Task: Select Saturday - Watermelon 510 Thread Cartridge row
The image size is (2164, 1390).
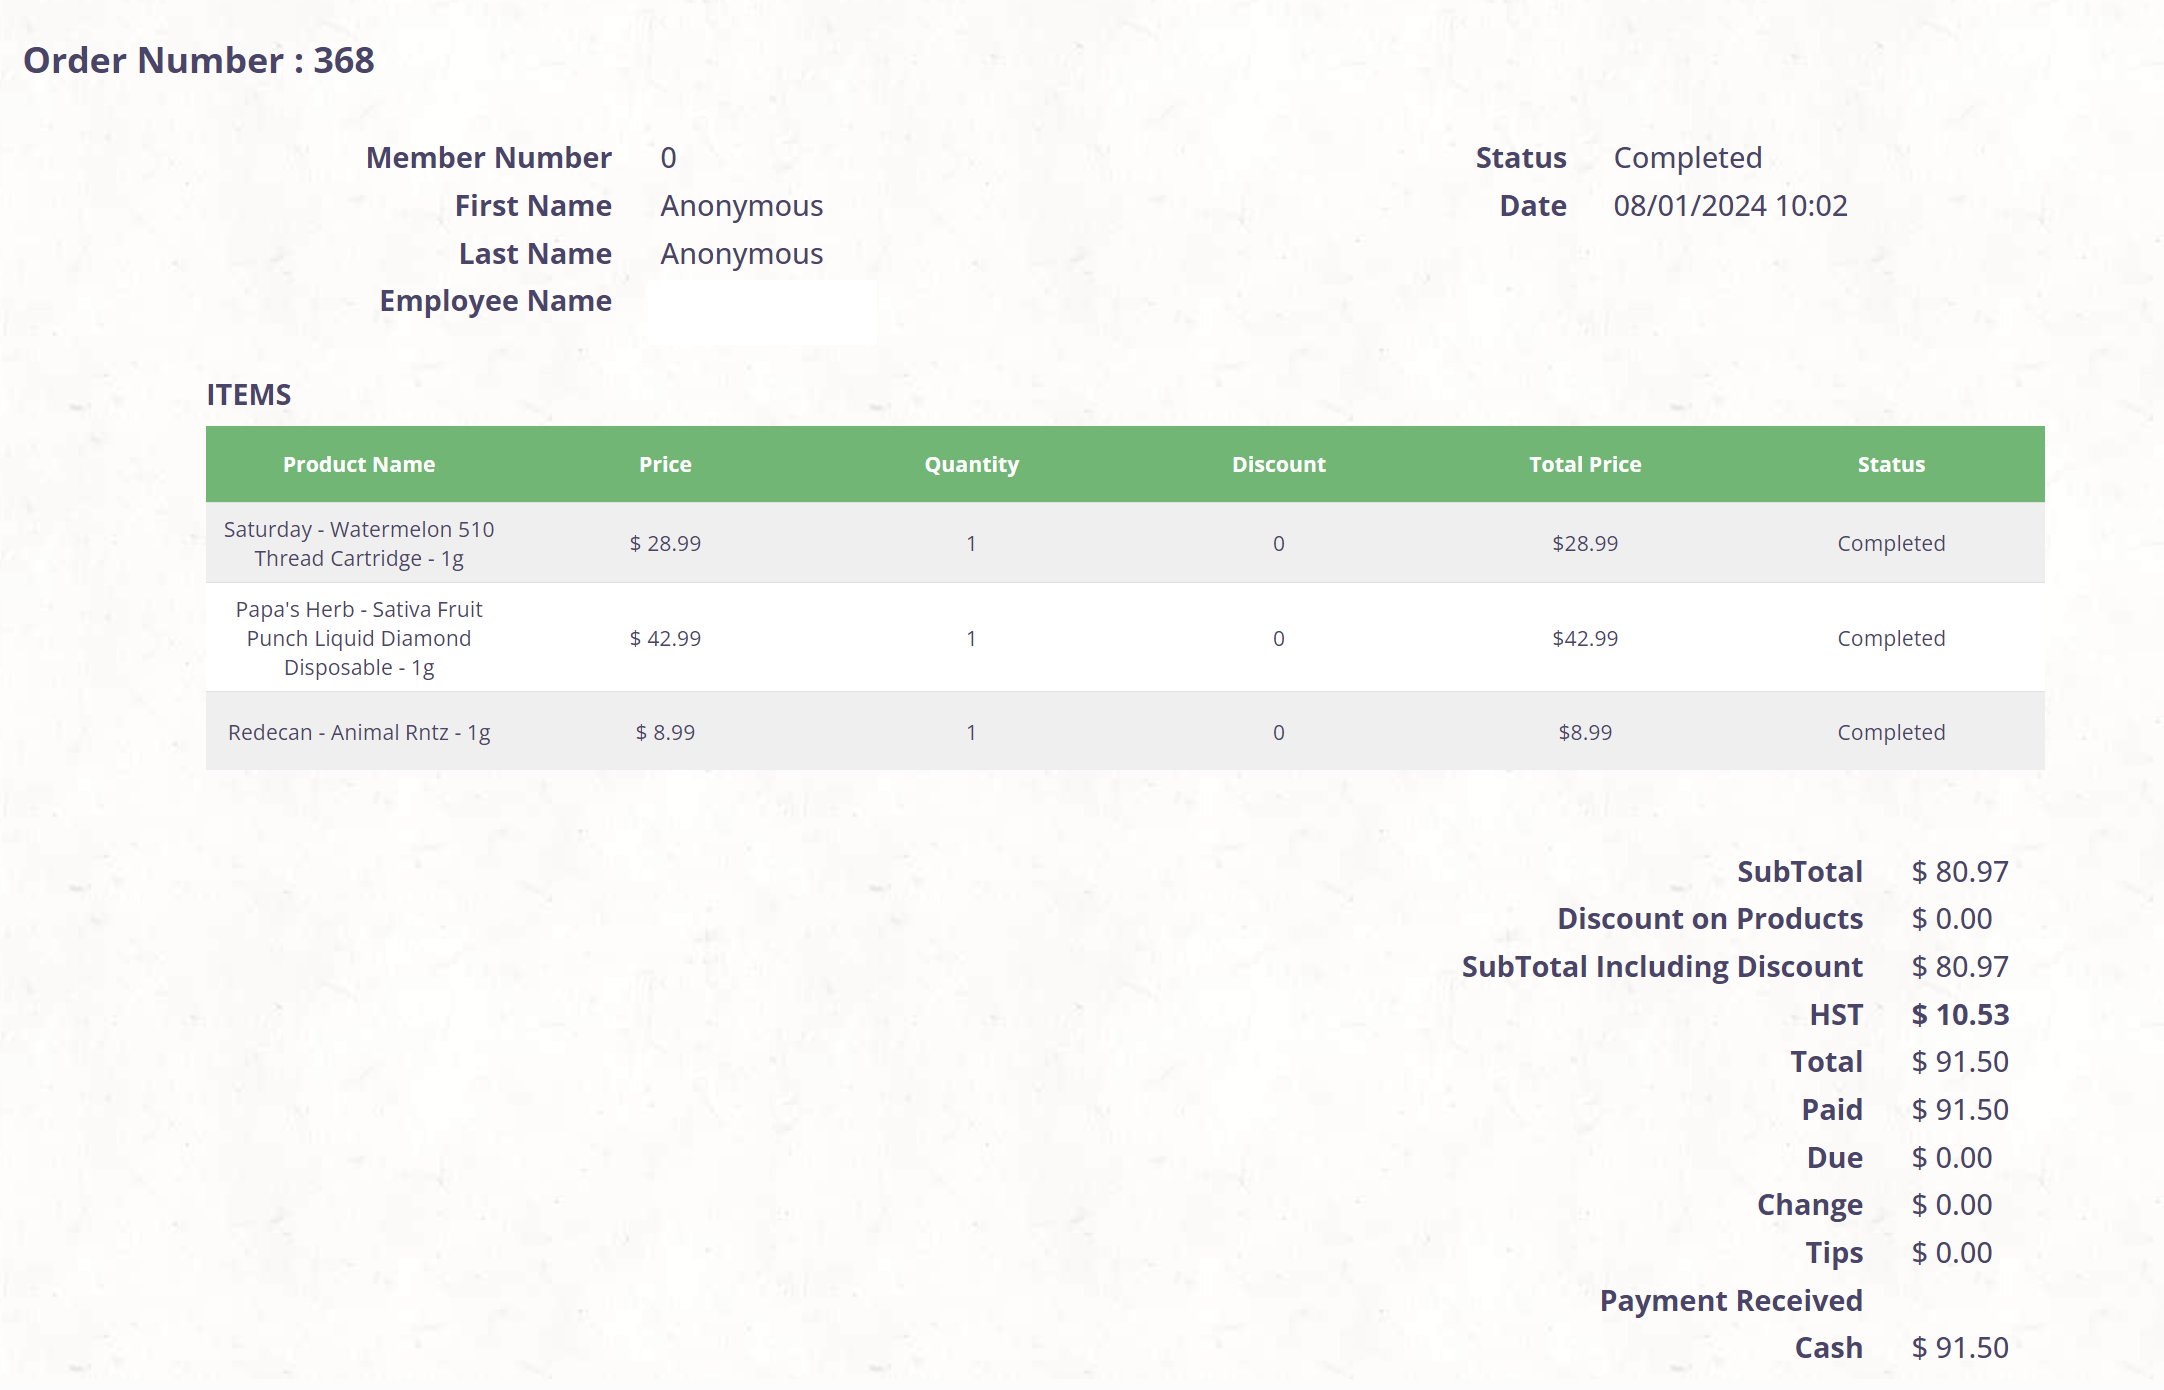Action: pyautogui.click(x=1125, y=543)
